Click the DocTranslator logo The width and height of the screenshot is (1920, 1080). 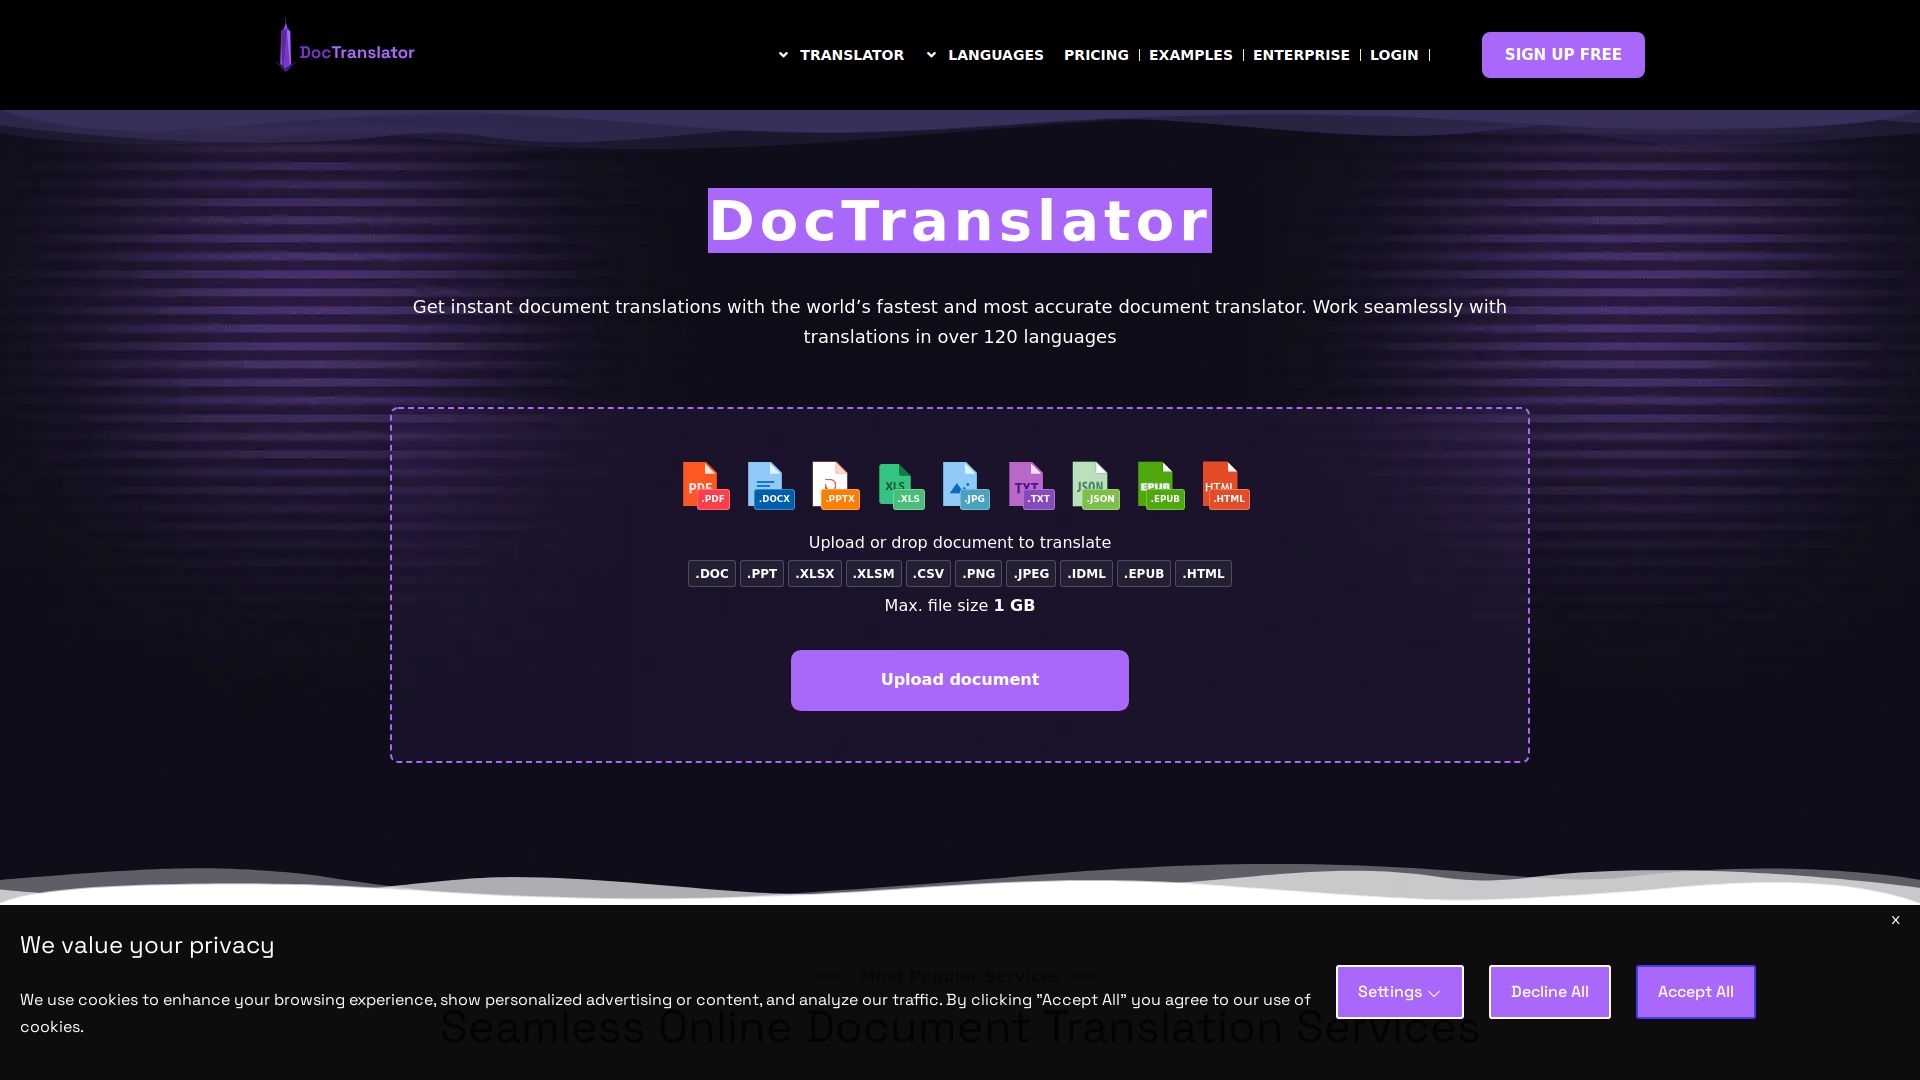345,52
